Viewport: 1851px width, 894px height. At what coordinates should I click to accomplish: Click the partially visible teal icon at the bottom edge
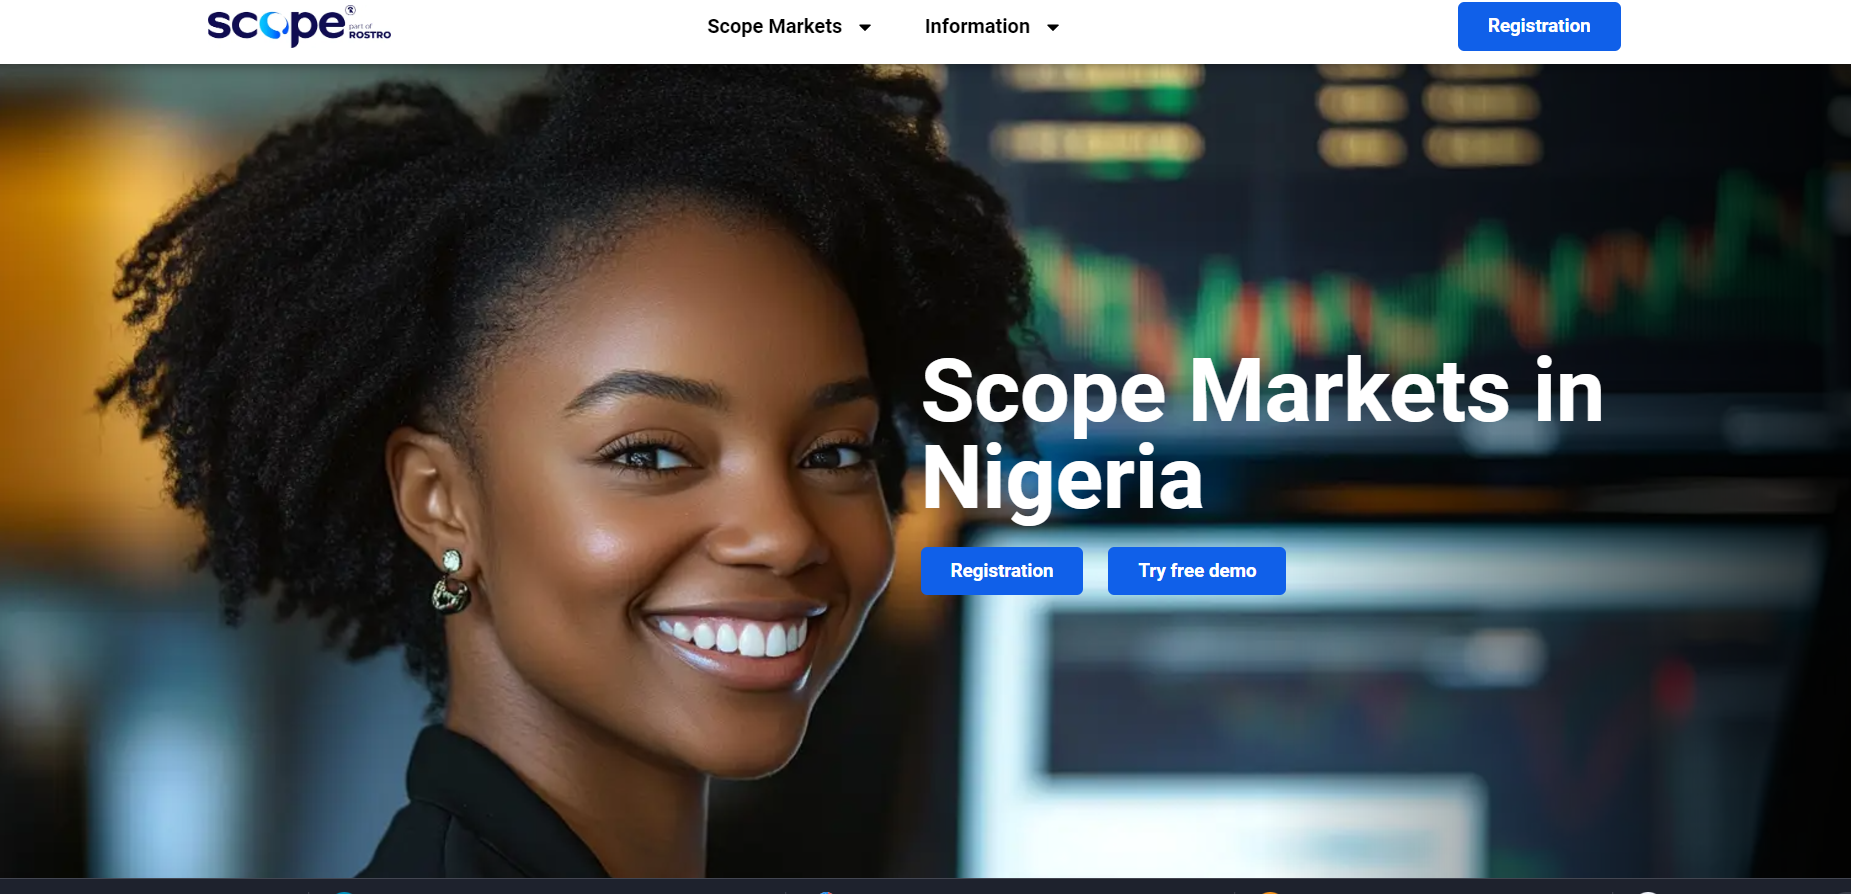(344, 891)
